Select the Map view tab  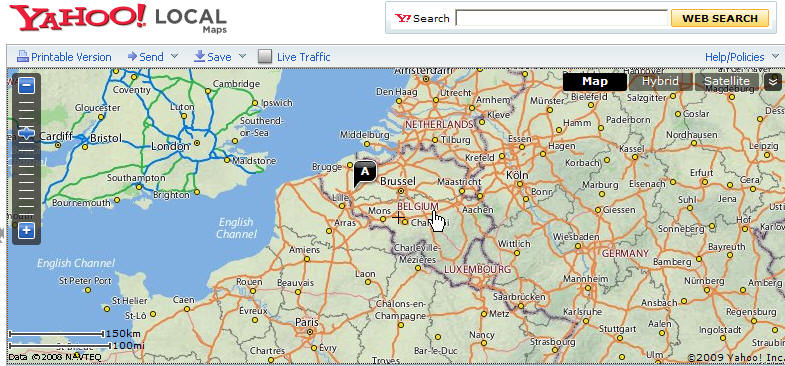595,82
